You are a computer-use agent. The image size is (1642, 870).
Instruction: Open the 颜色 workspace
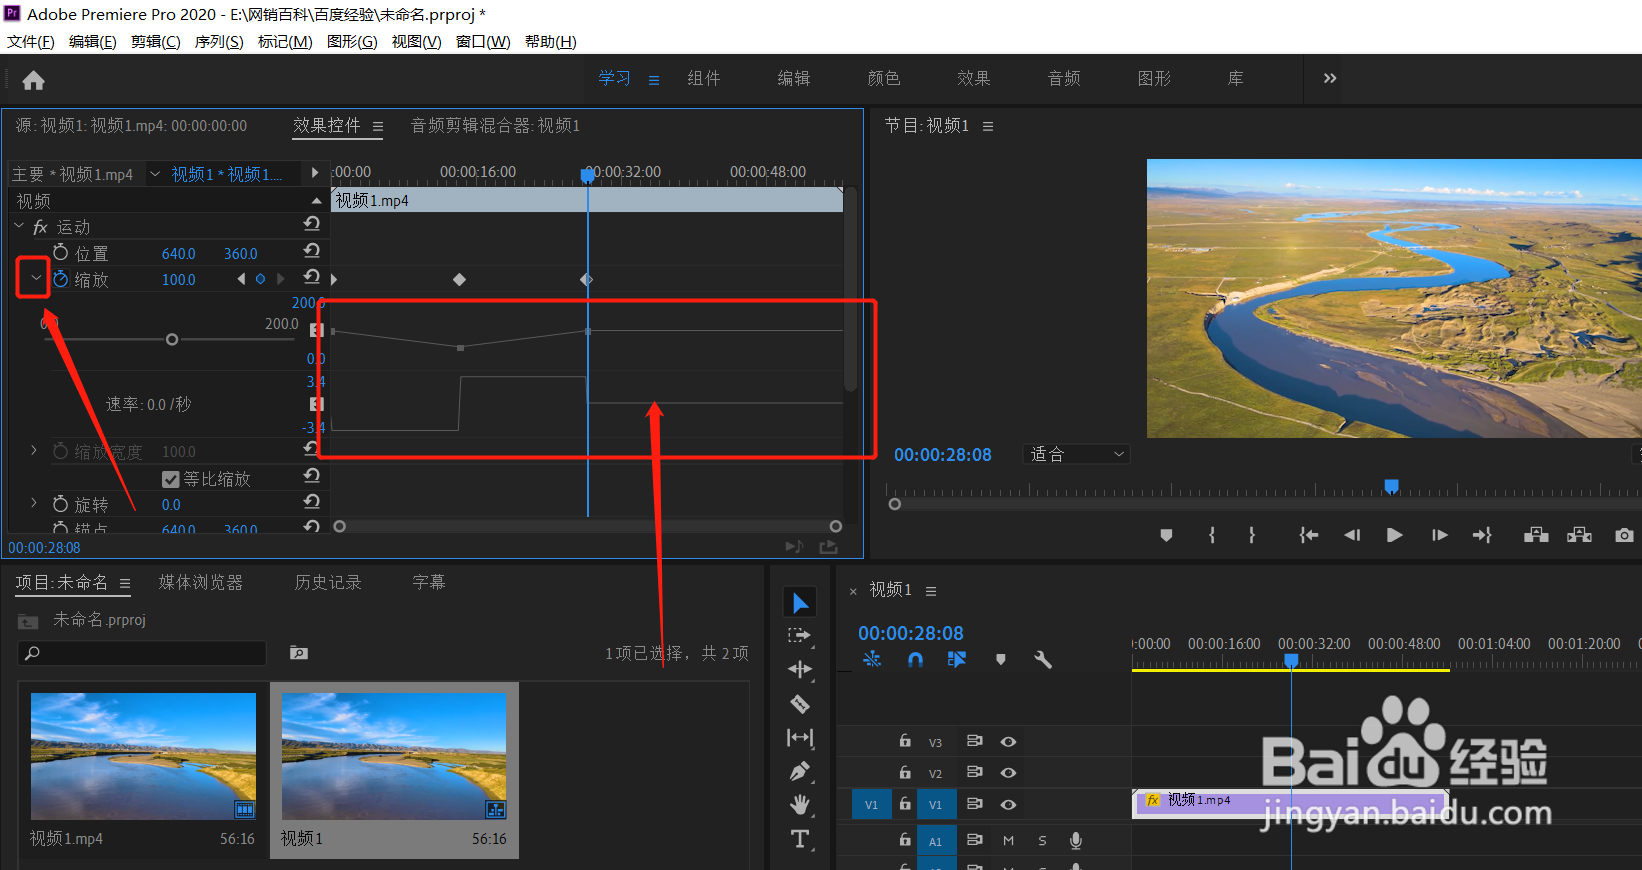point(884,78)
